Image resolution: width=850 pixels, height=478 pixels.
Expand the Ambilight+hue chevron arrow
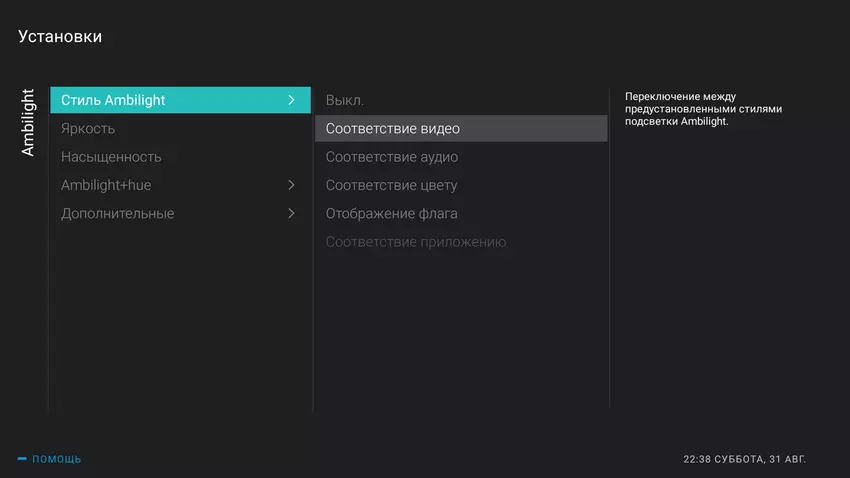pyautogui.click(x=291, y=185)
